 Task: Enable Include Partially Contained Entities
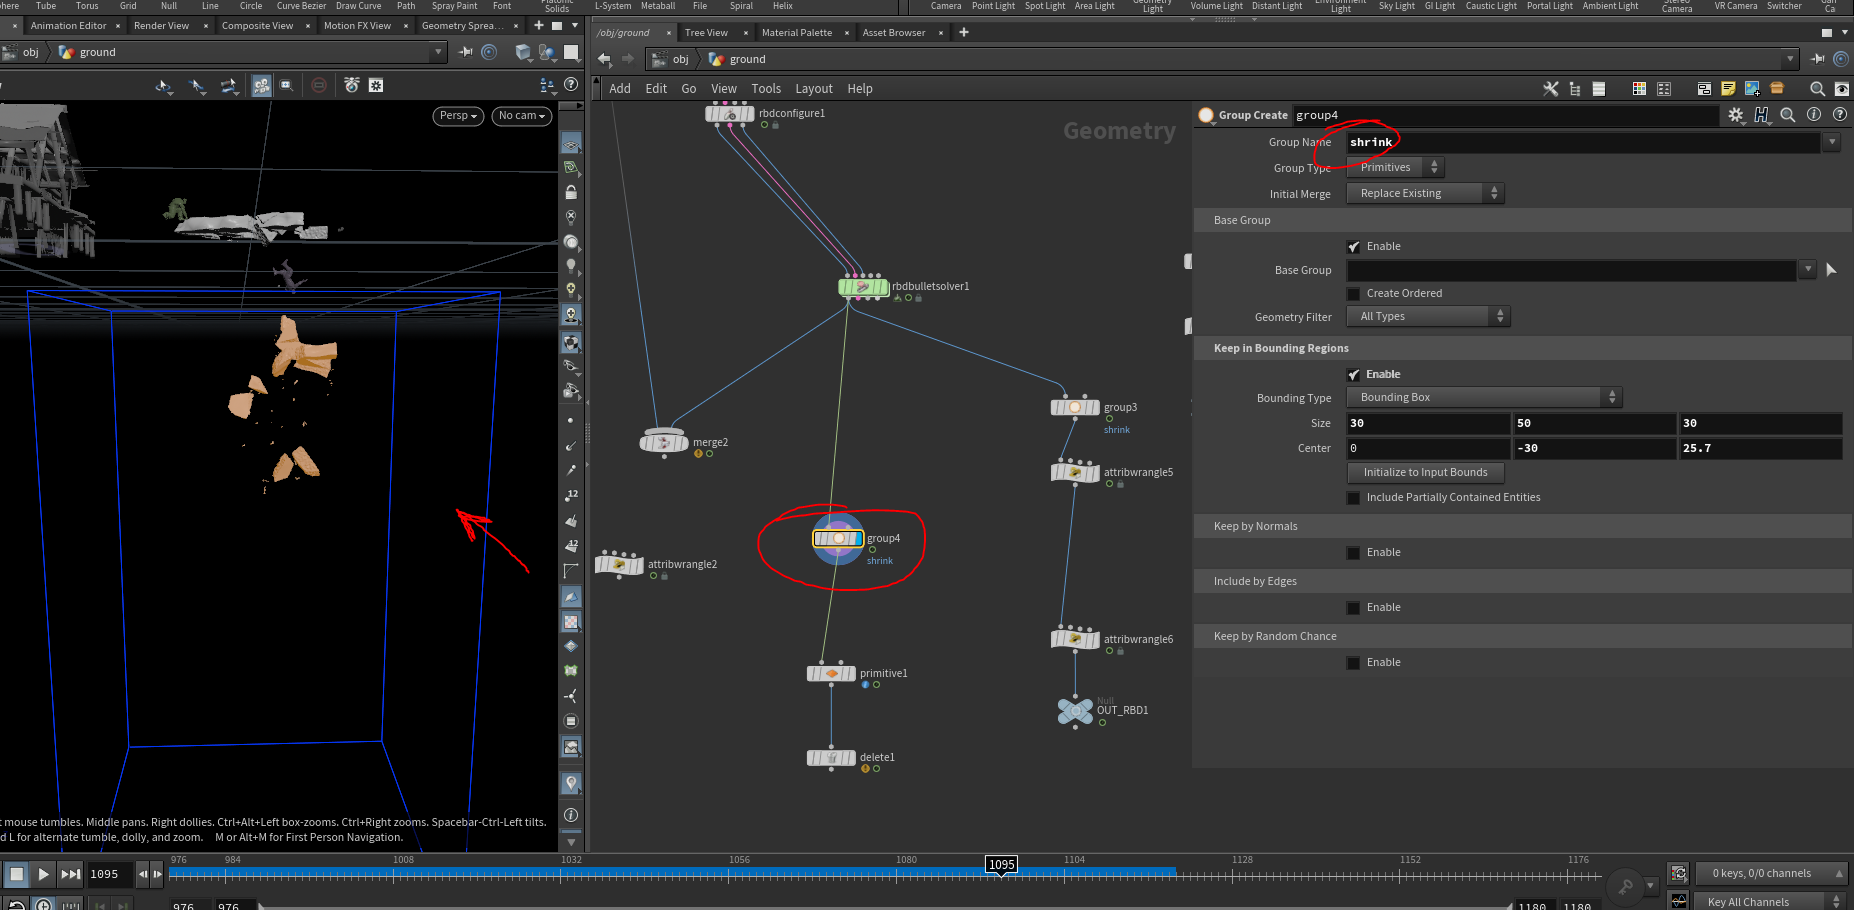tap(1353, 498)
